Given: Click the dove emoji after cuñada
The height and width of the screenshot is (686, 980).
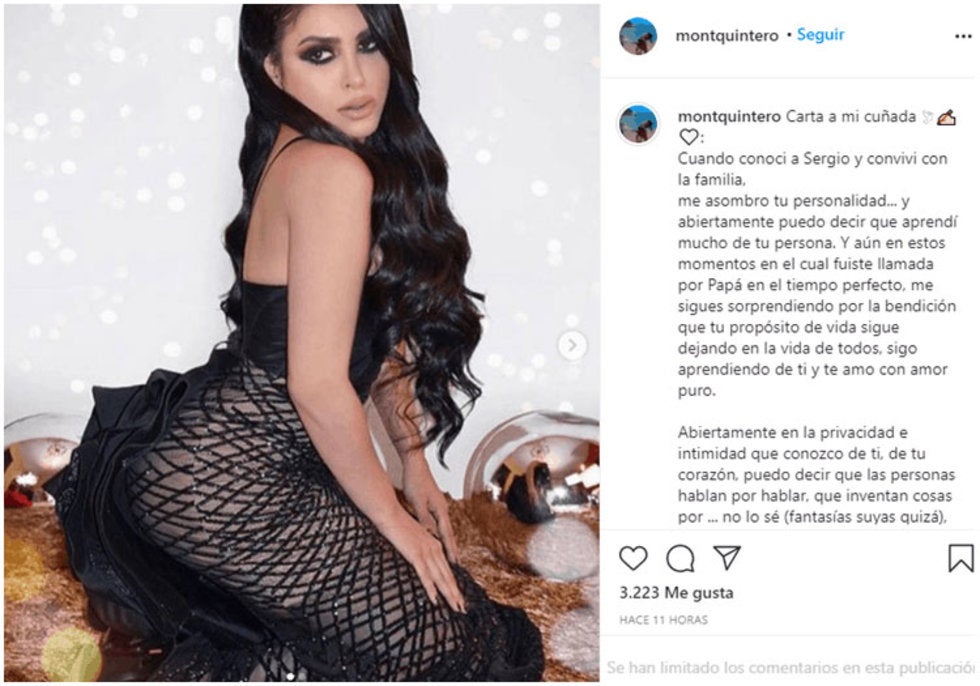Looking at the screenshot, I should tap(927, 117).
